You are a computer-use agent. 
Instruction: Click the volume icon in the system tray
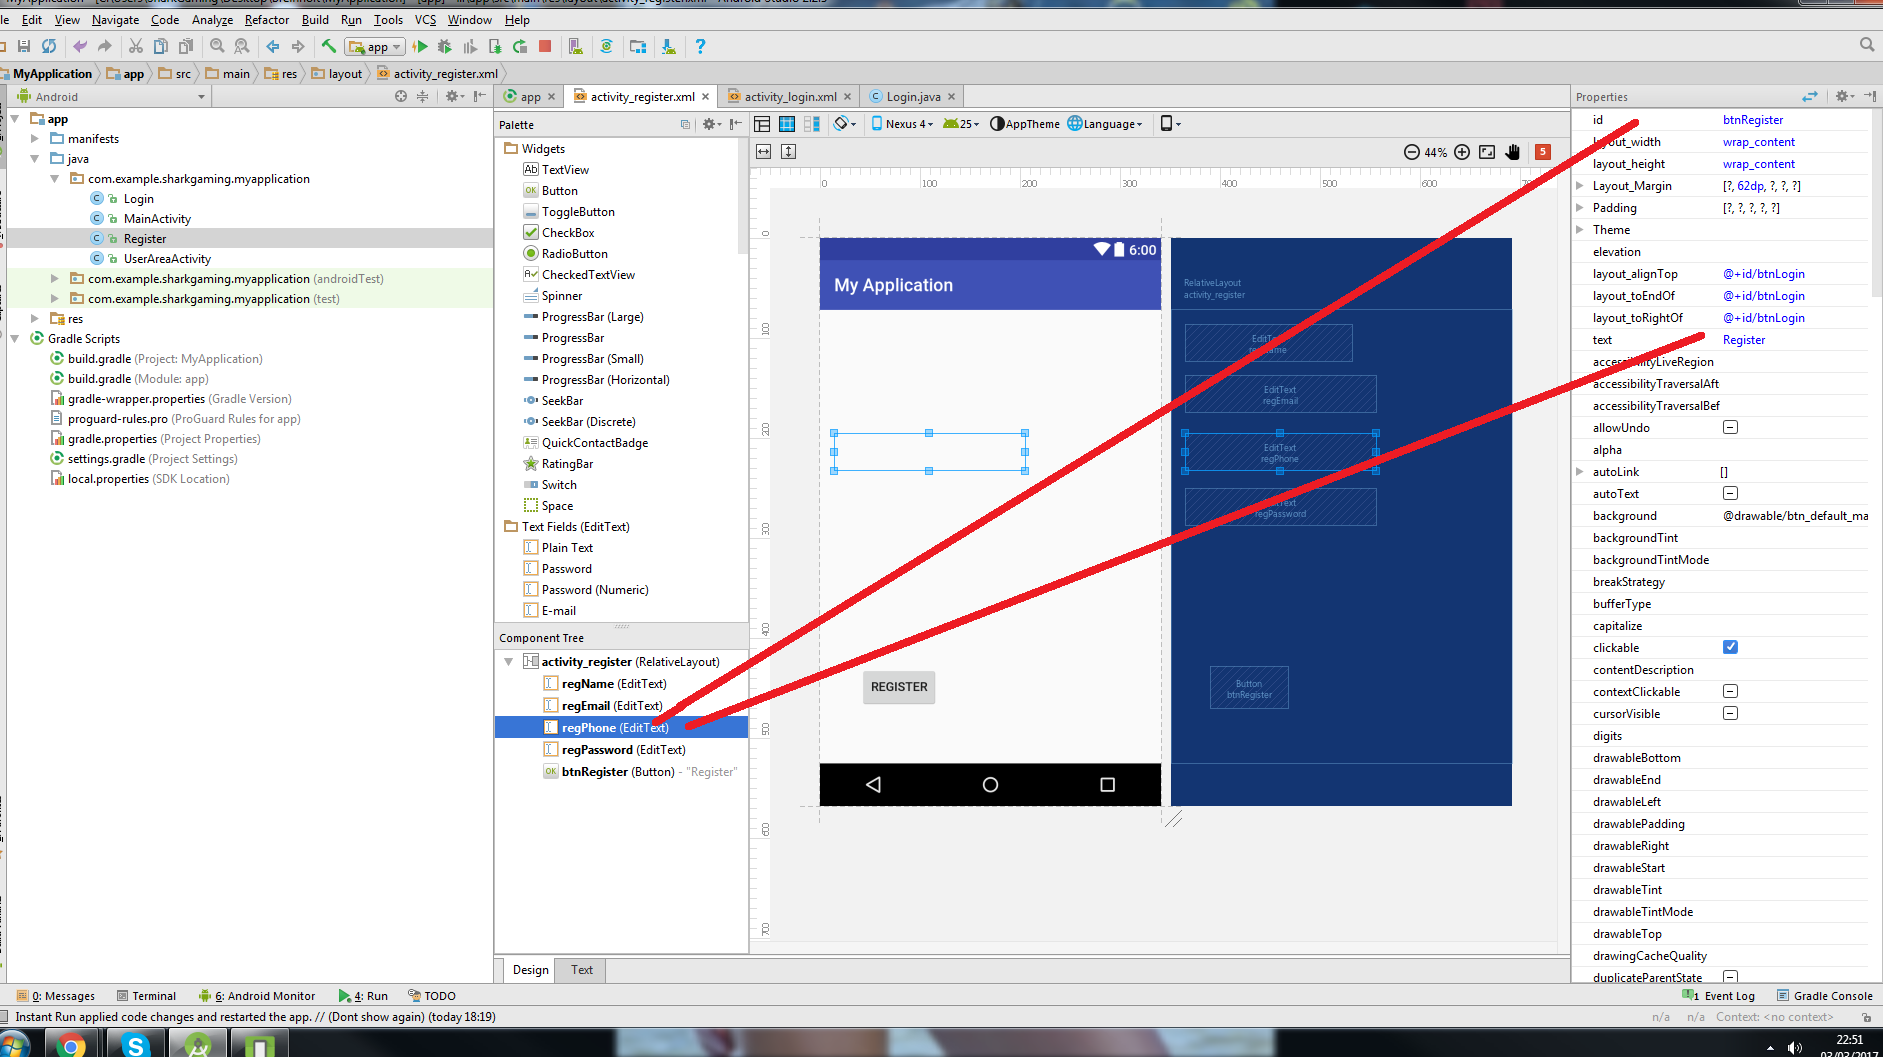(x=1795, y=1047)
